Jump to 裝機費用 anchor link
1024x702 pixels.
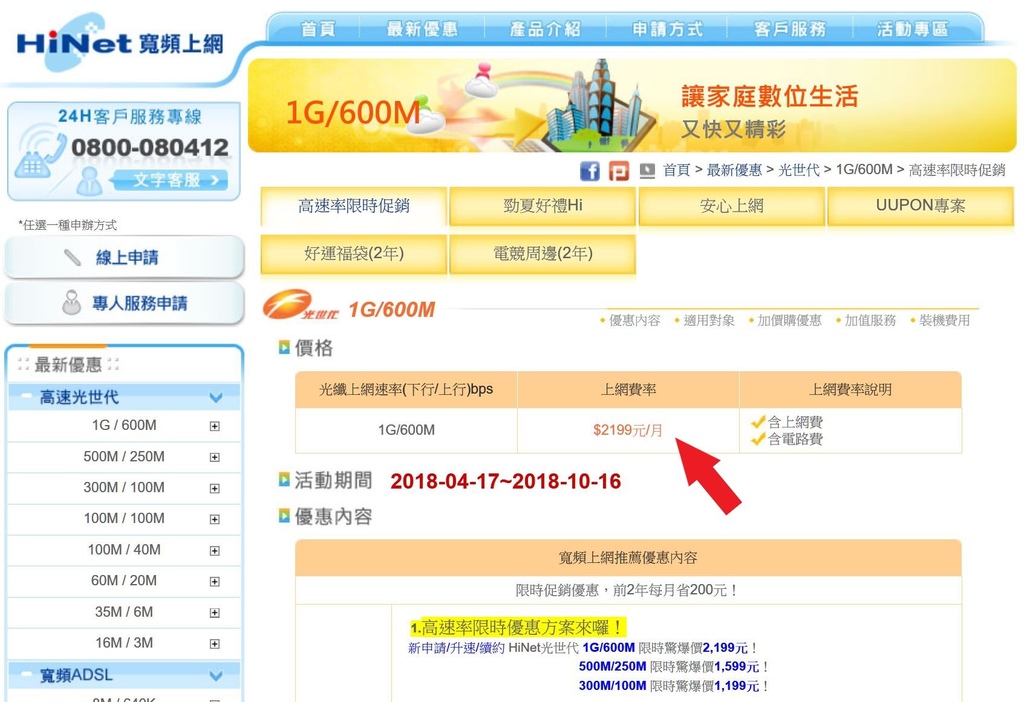tap(944, 321)
